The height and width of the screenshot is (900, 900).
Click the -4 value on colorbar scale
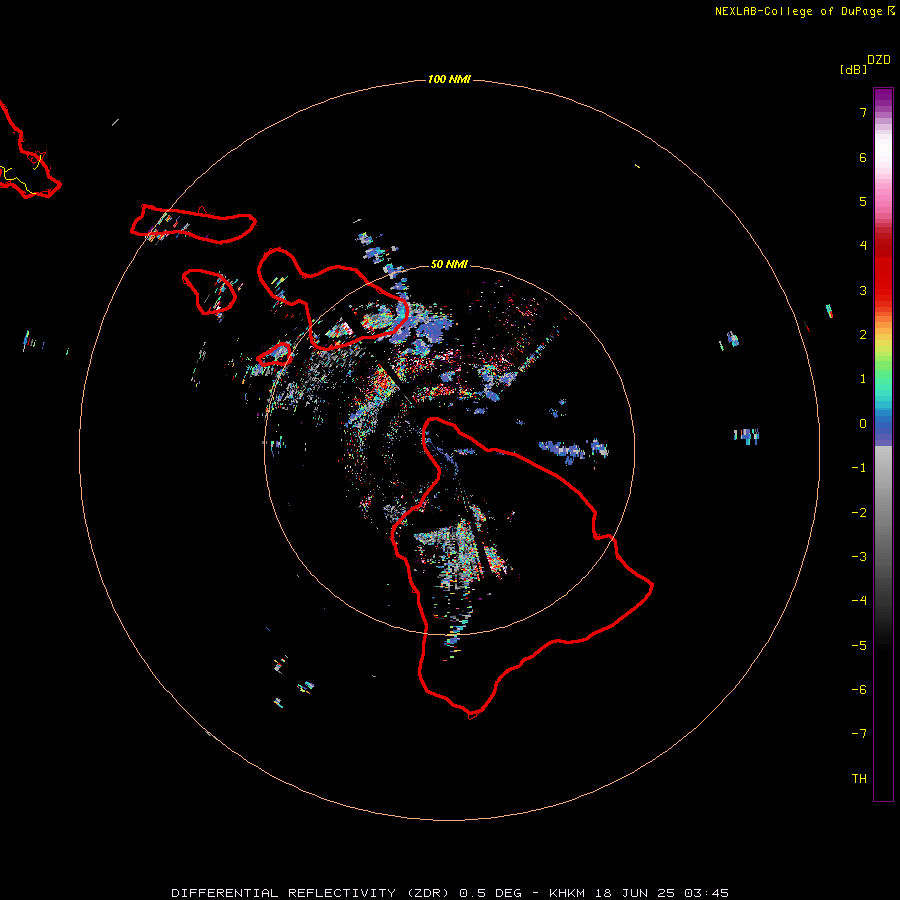click(859, 601)
